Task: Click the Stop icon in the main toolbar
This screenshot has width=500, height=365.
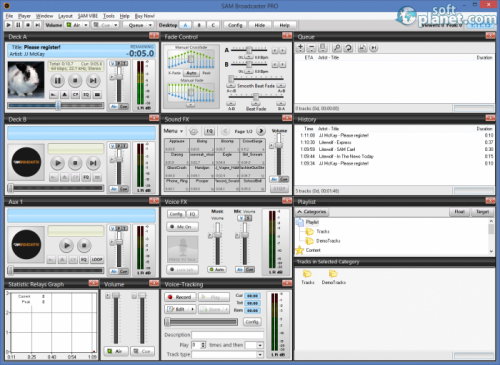Action: (28, 25)
